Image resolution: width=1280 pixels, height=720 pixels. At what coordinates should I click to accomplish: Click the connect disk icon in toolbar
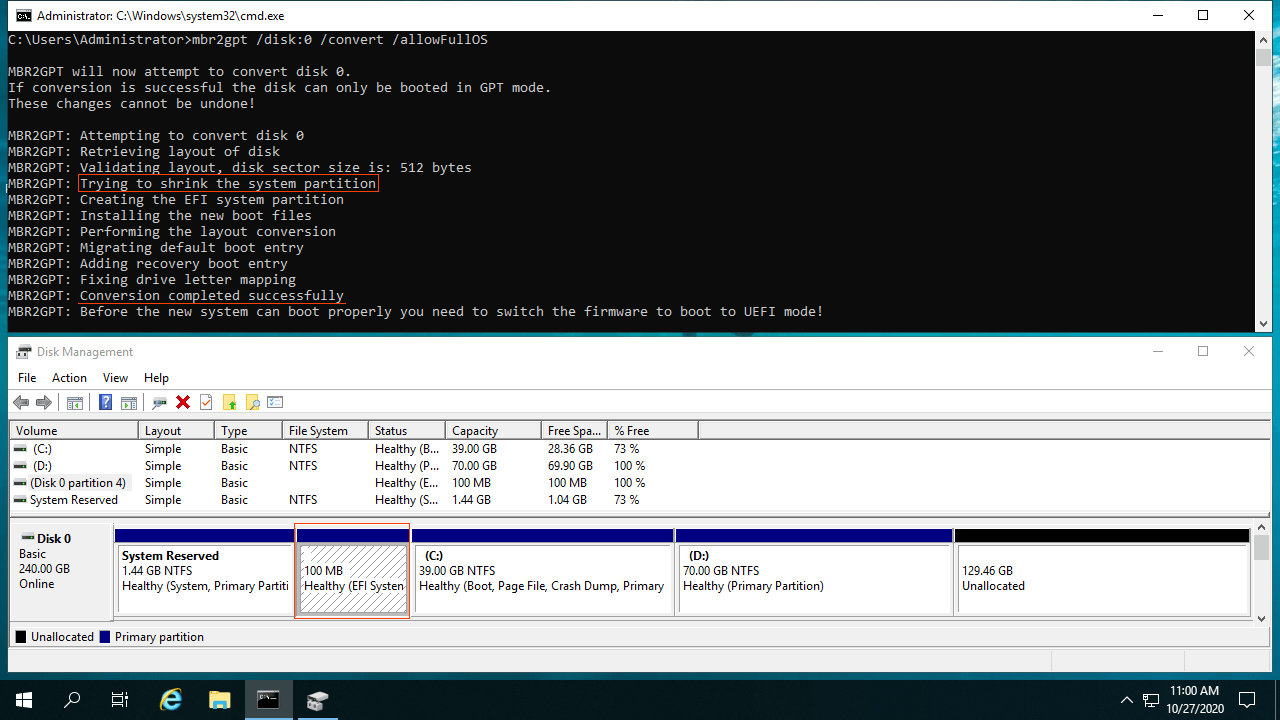(x=159, y=402)
